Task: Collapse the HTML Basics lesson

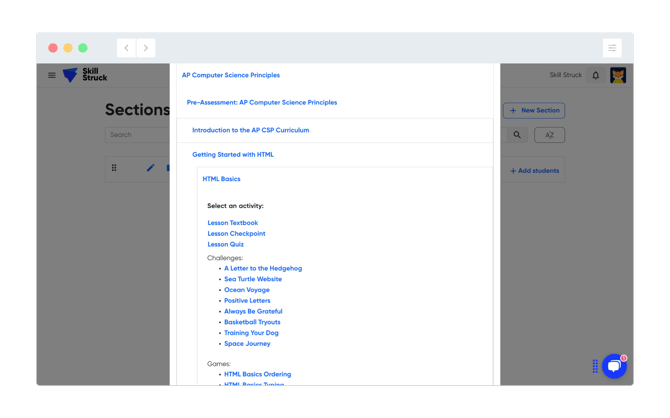Action: 221,179
